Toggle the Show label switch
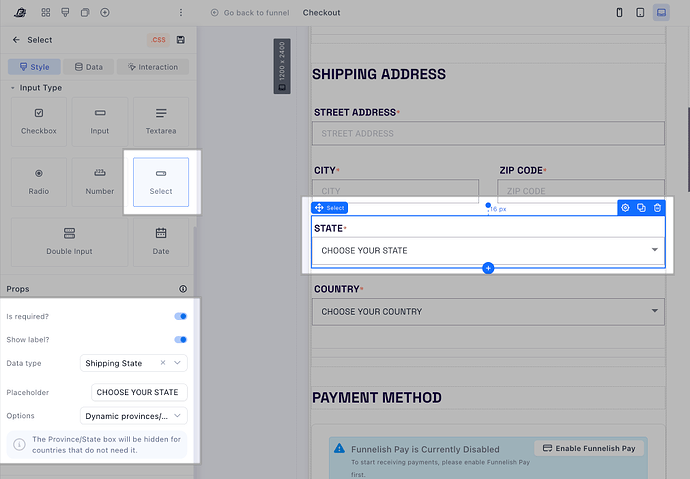This screenshot has height=479, width=690. [180, 340]
